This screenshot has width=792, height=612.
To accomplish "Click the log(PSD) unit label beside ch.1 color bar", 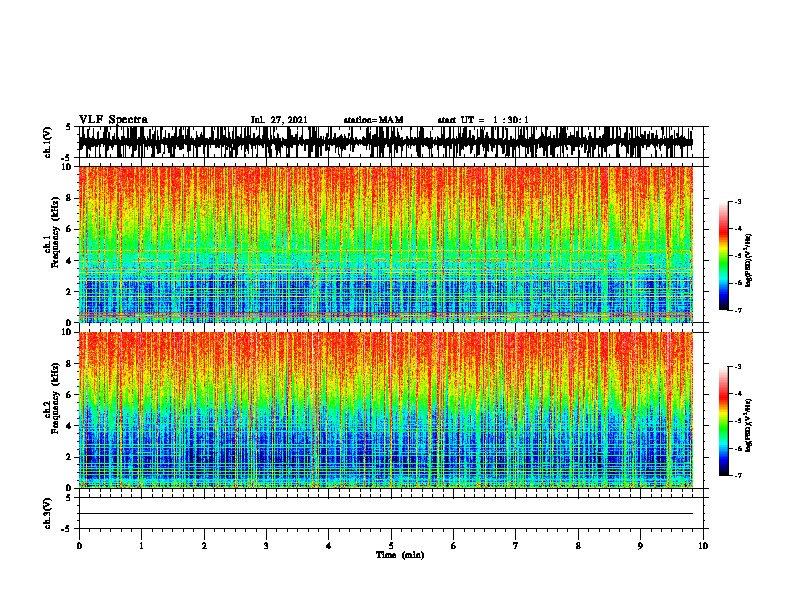I will [748, 260].
